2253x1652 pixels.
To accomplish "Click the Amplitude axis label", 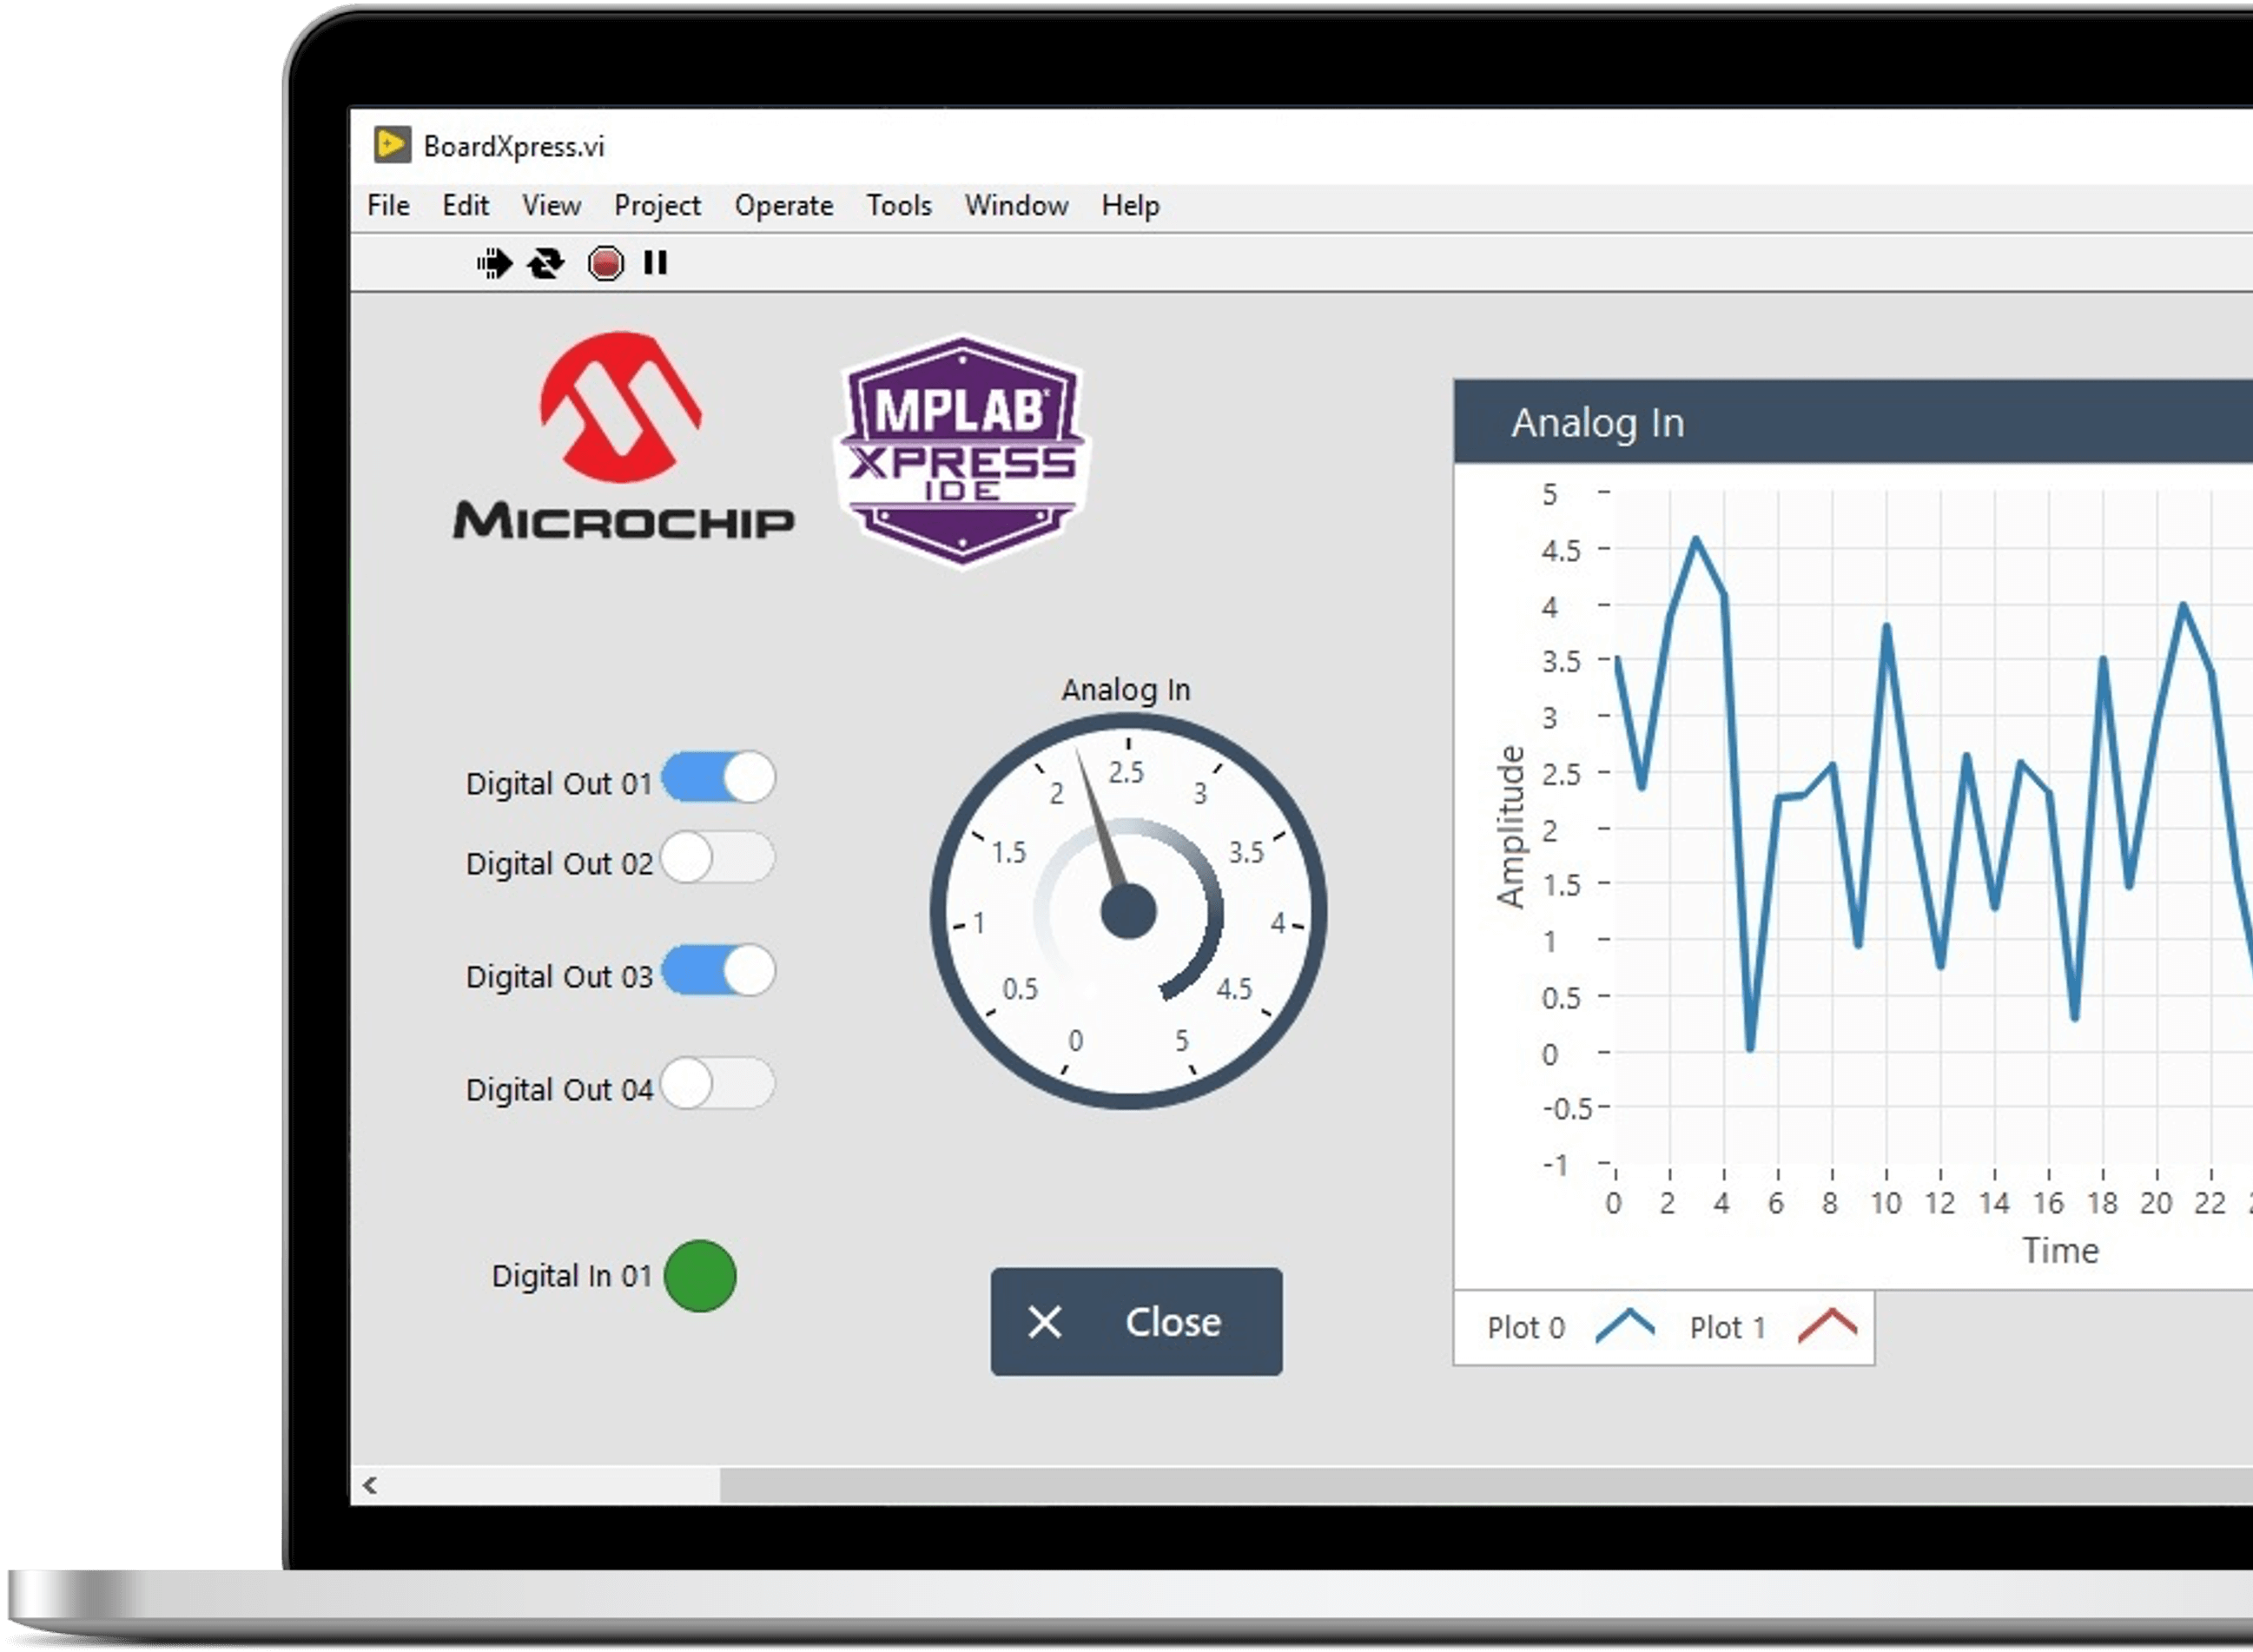I will pos(1511,827).
